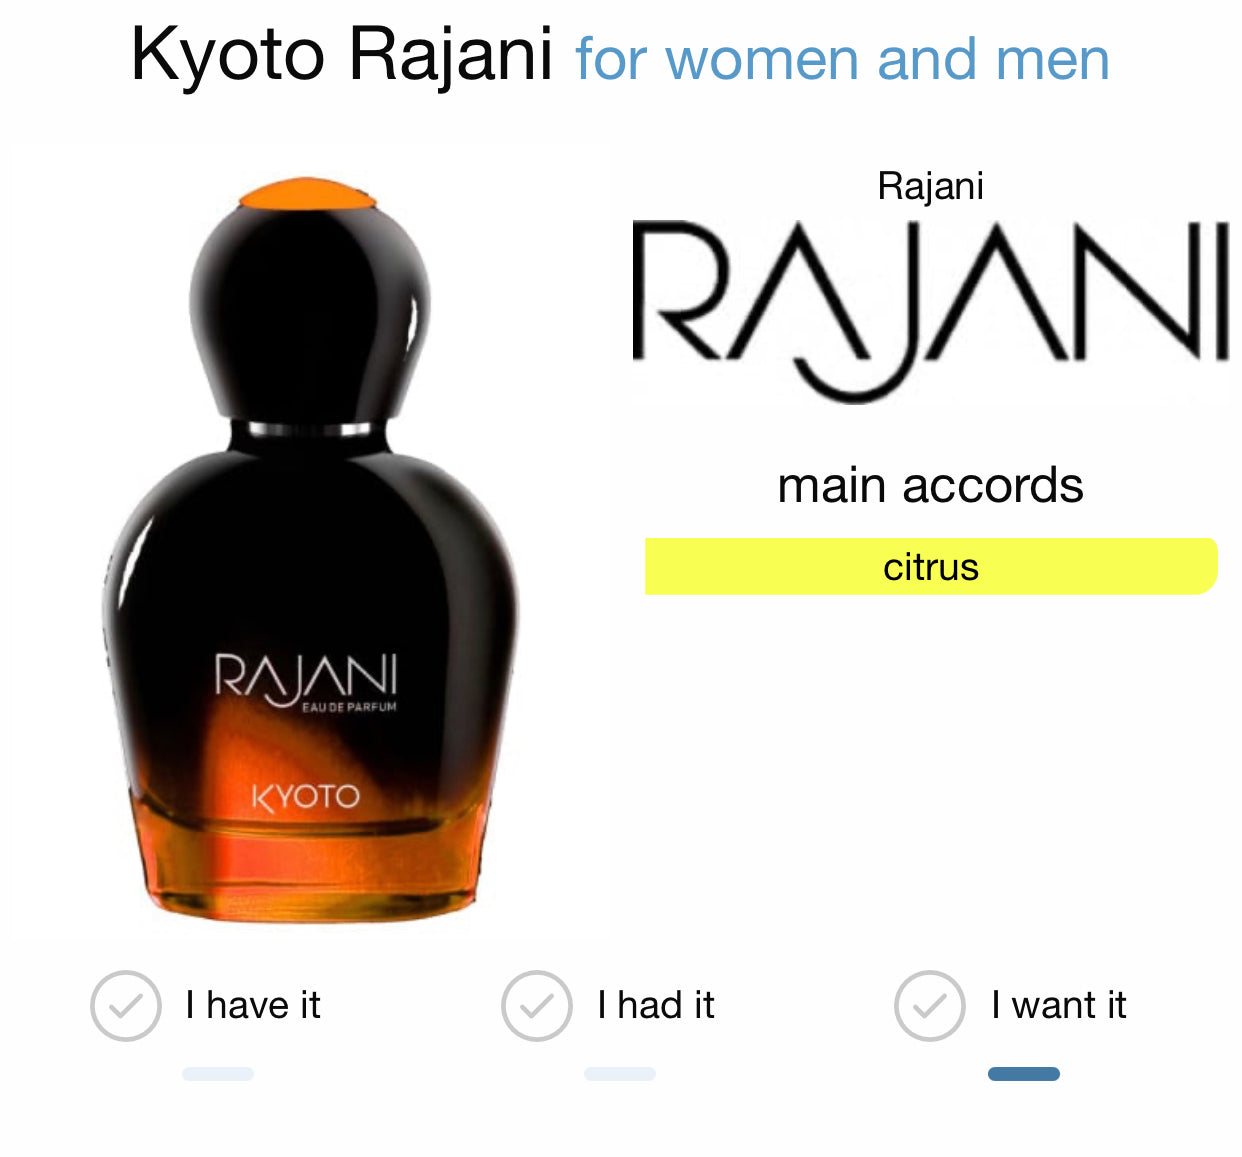1242x1157 pixels.
Task: Click the Kyoto Rajani perfume title
Action: [x=342, y=54]
